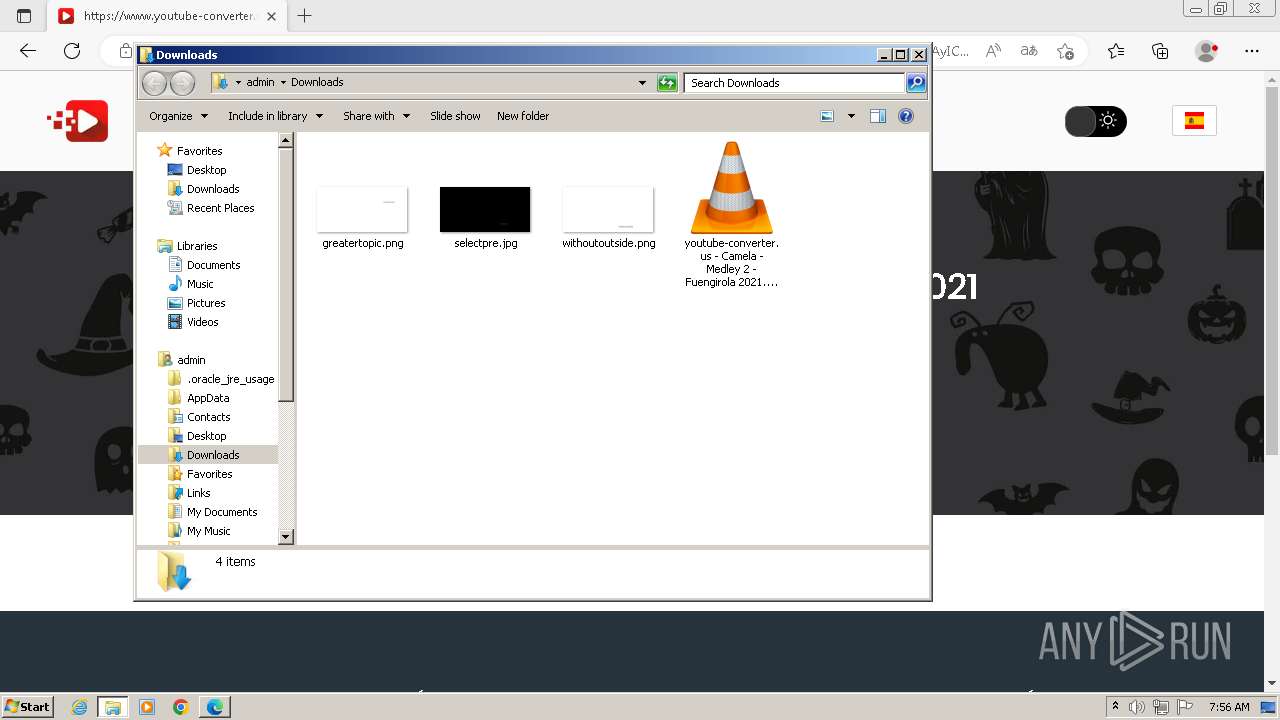Expand the admin breadcrumb arrow
The width and height of the screenshot is (1280, 720).
tap(283, 83)
